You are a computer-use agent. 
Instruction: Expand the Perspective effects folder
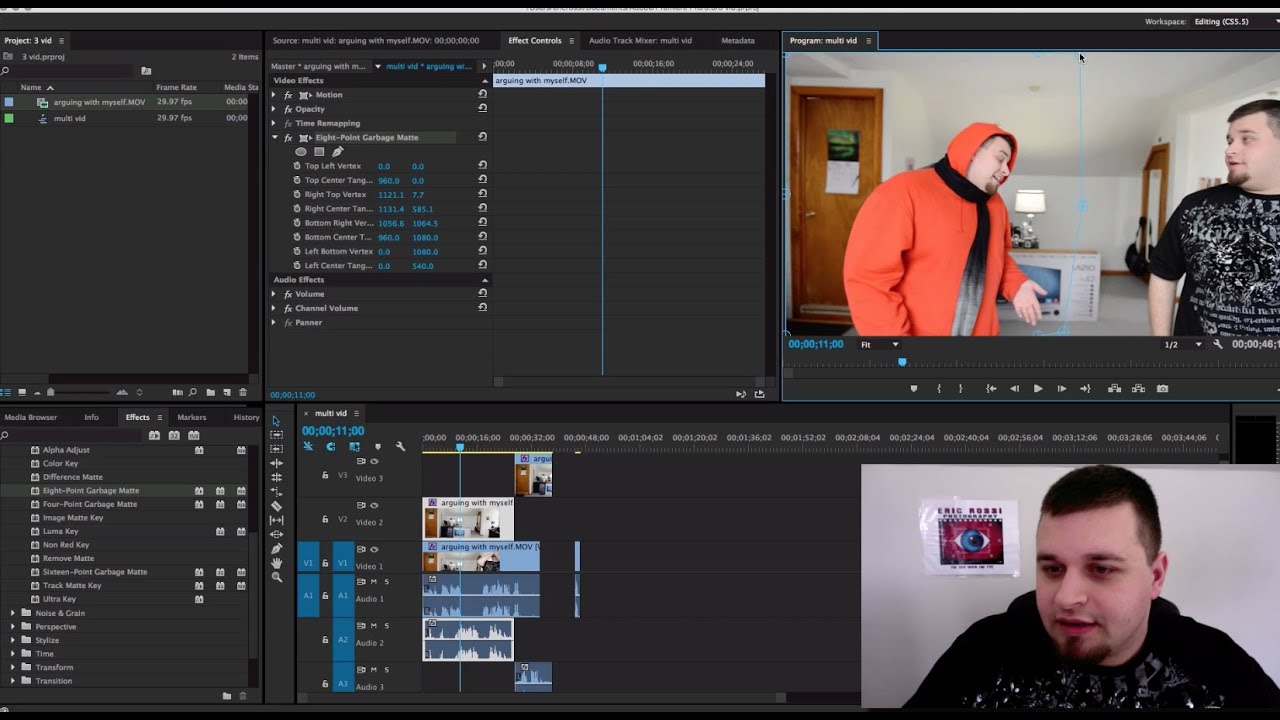point(13,627)
